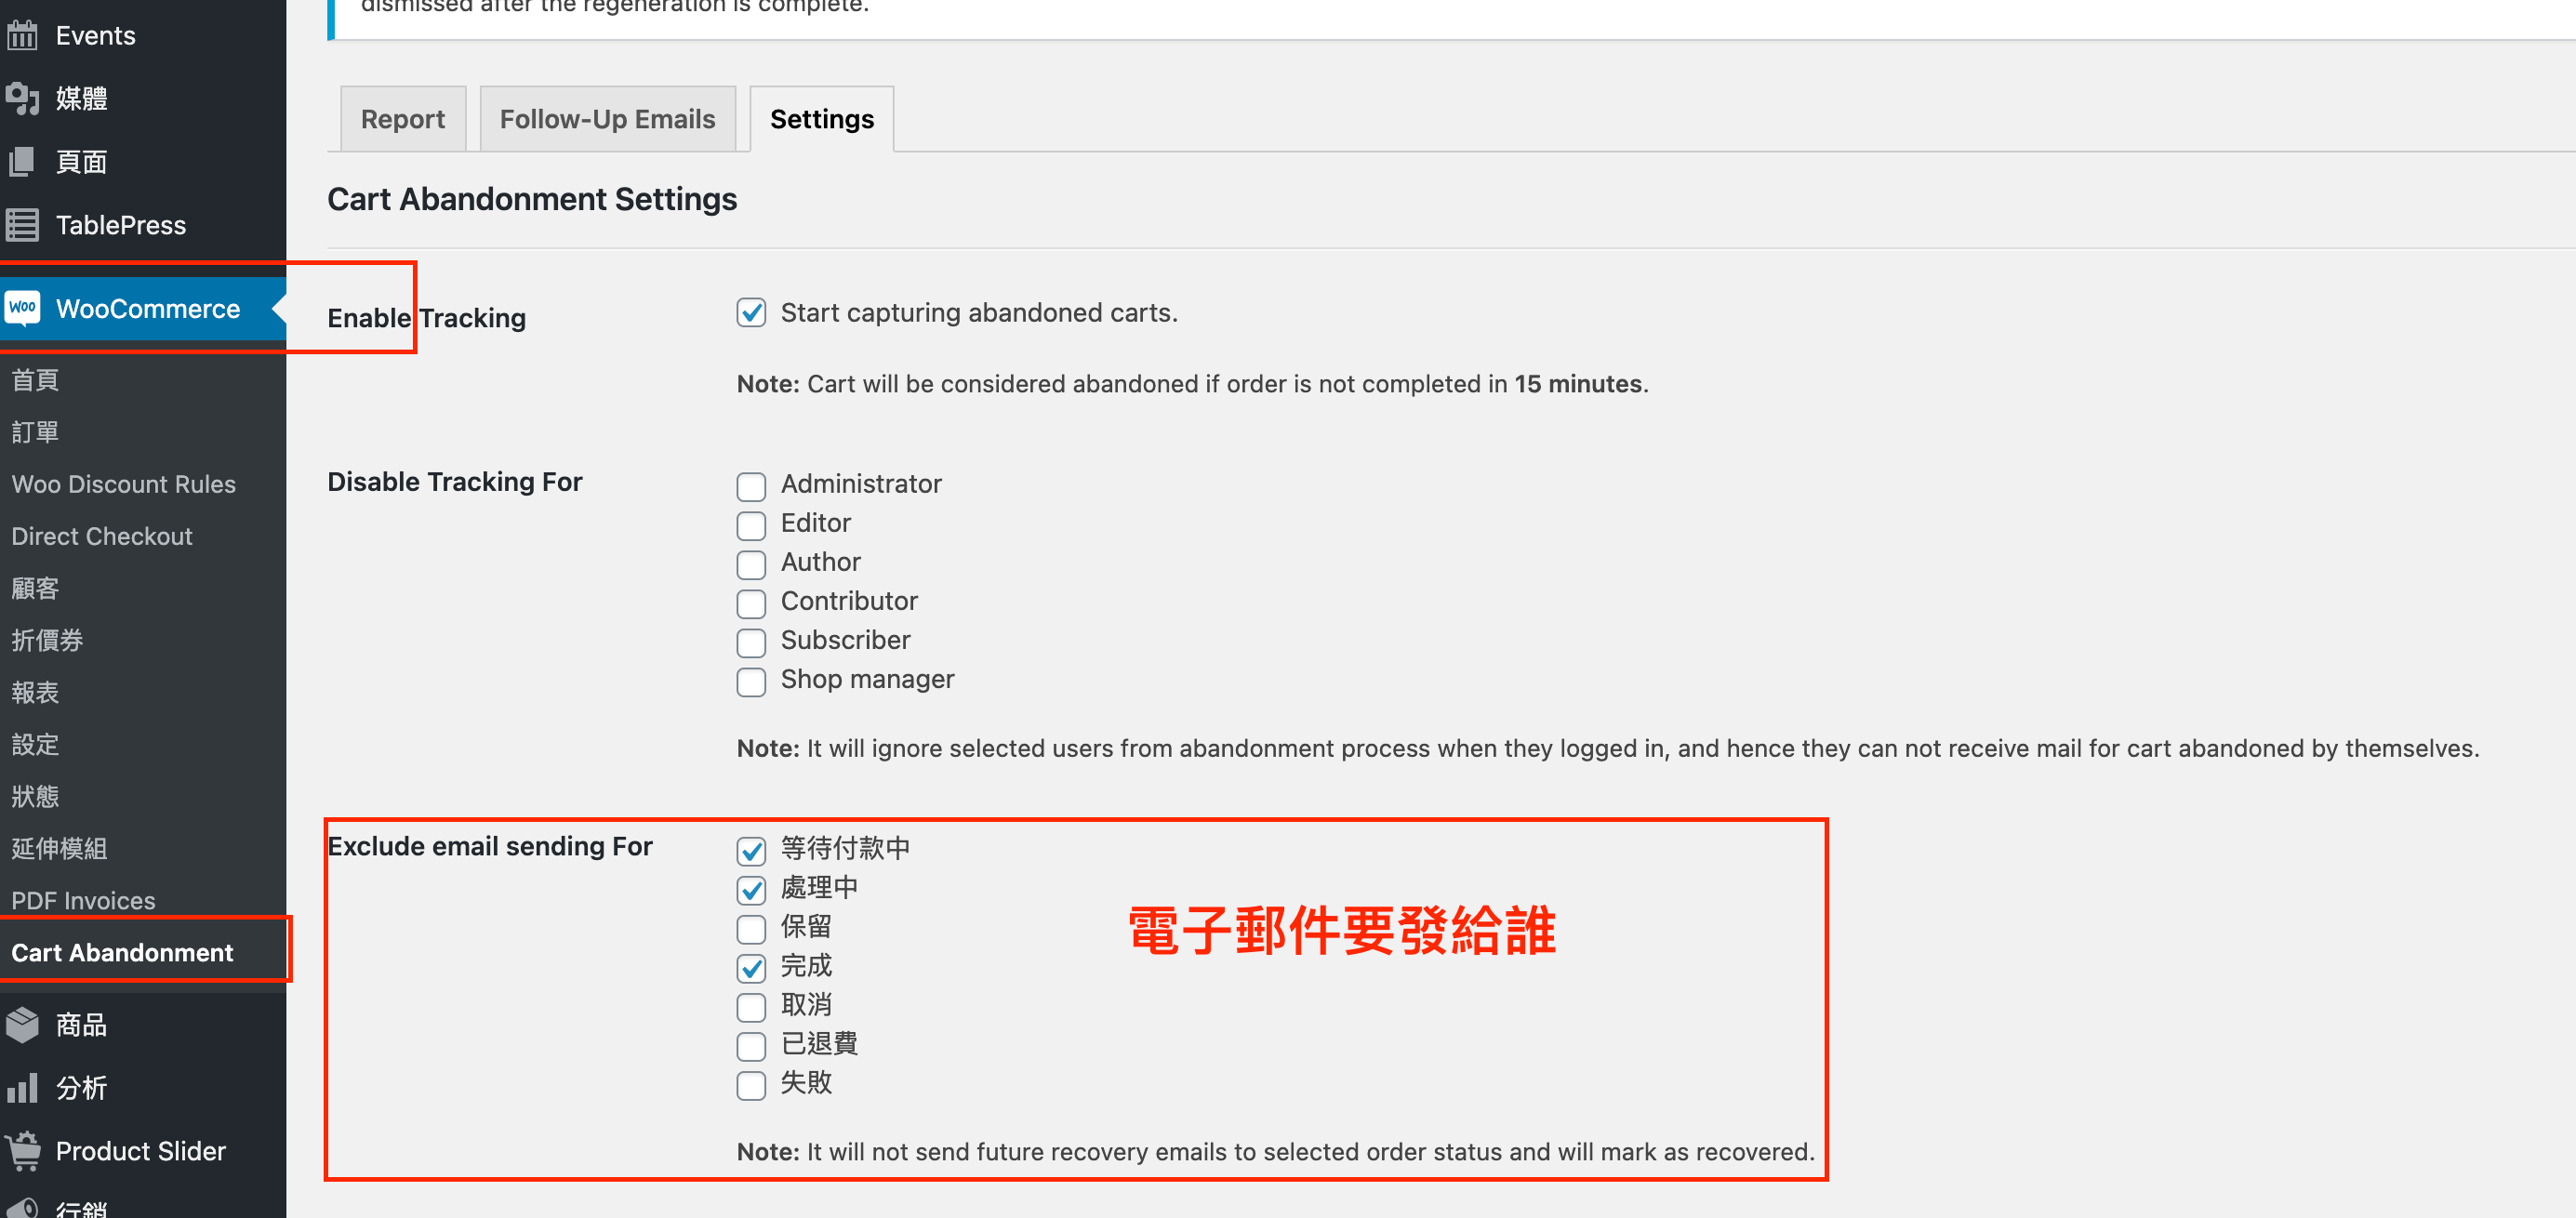
Task: Click the 商品 (Products) sidebar icon
Action: (24, 1025)
